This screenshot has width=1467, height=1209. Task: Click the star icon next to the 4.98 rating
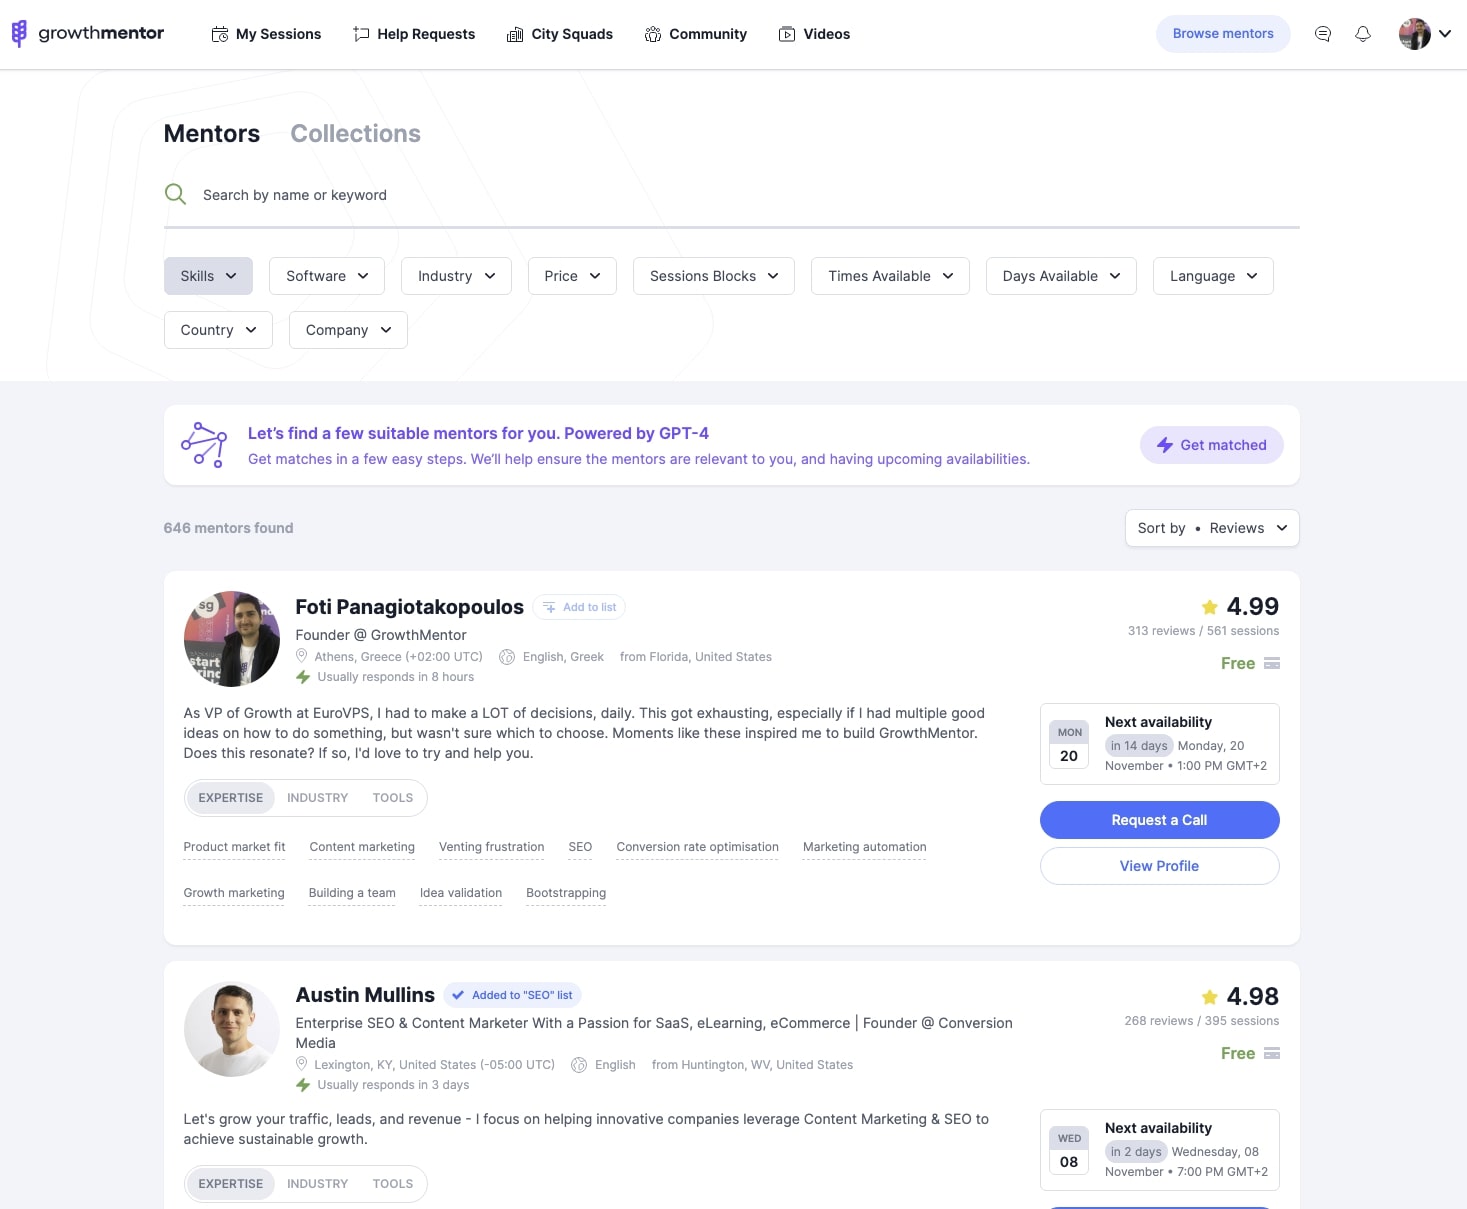(1209, 997)
